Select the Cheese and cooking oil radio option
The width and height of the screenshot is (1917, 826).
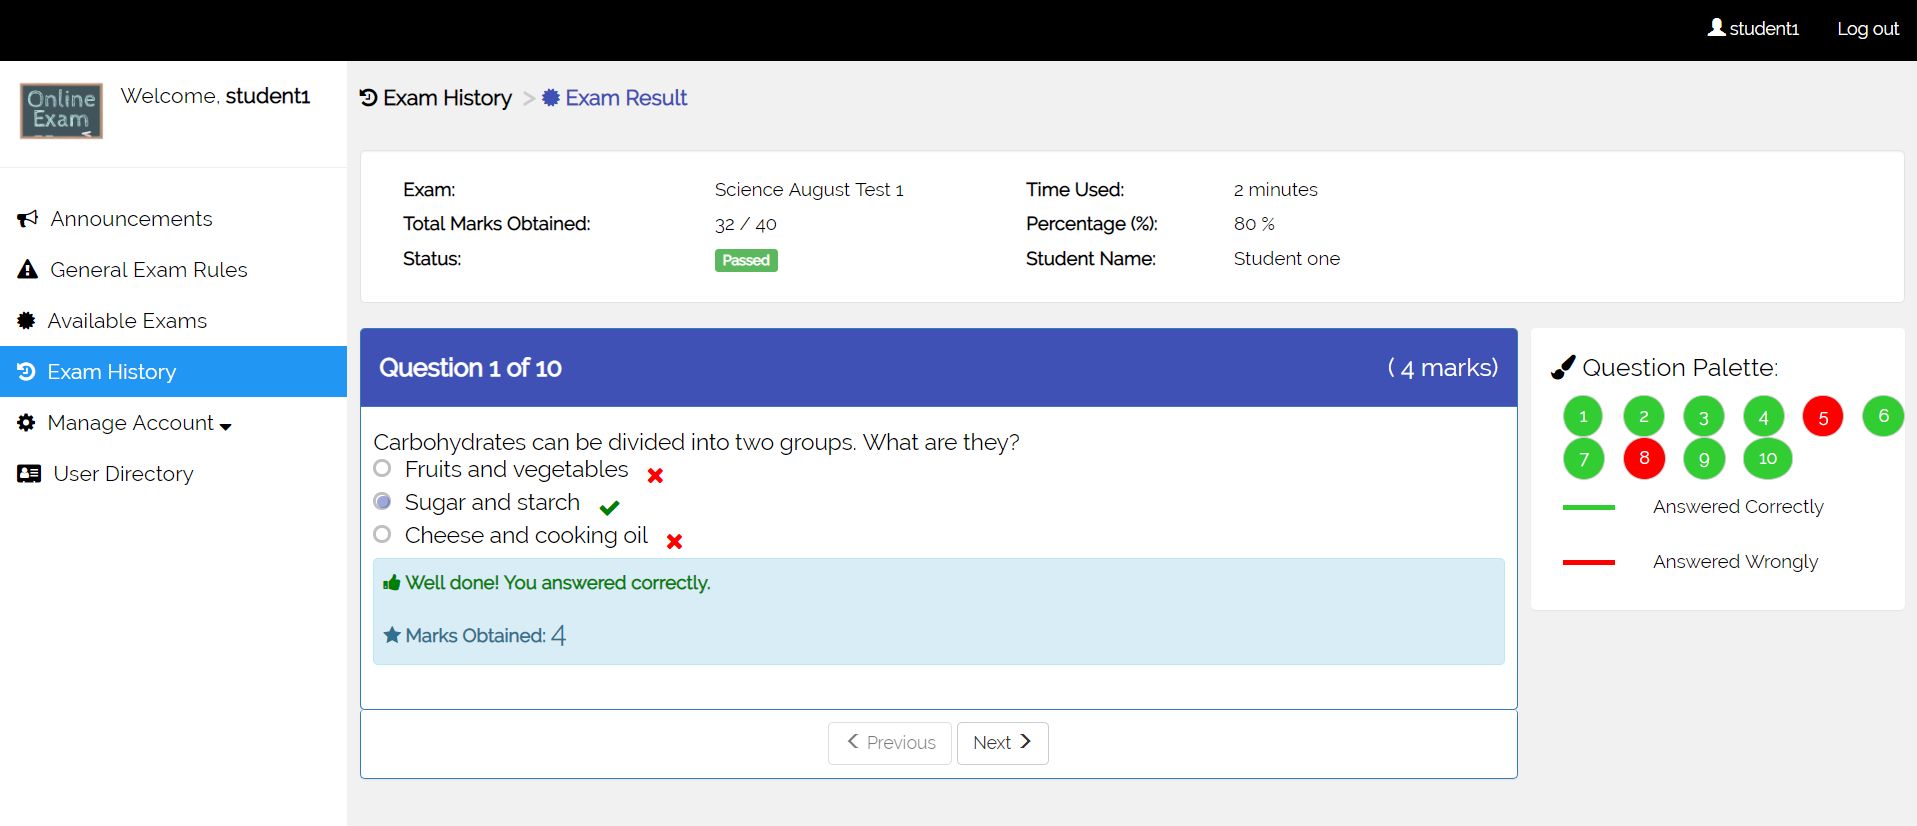(382, 534)
